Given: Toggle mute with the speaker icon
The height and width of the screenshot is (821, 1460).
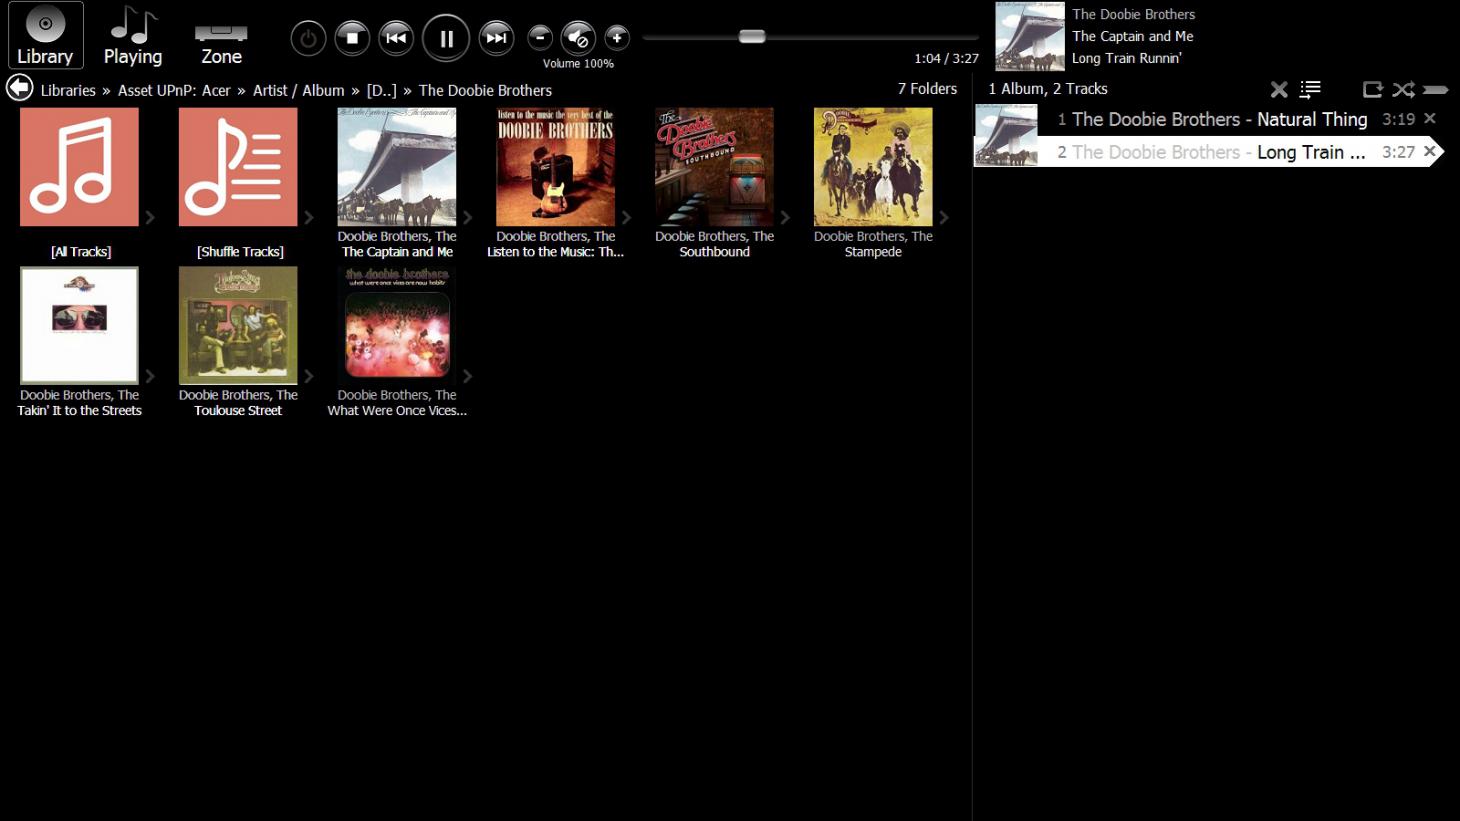Looking at the screenshot, I should (x=578, y=38).
